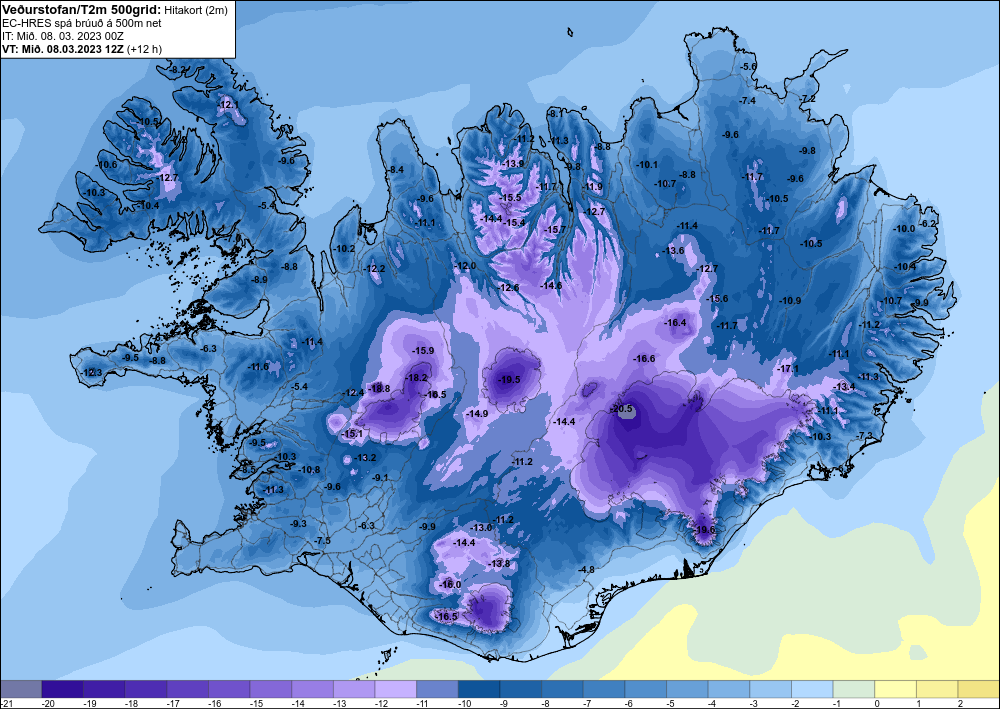This screenshot has height=709, width=1000.
Task: Click the -11.6 temperature label
Action: click(x=258, y=367)
